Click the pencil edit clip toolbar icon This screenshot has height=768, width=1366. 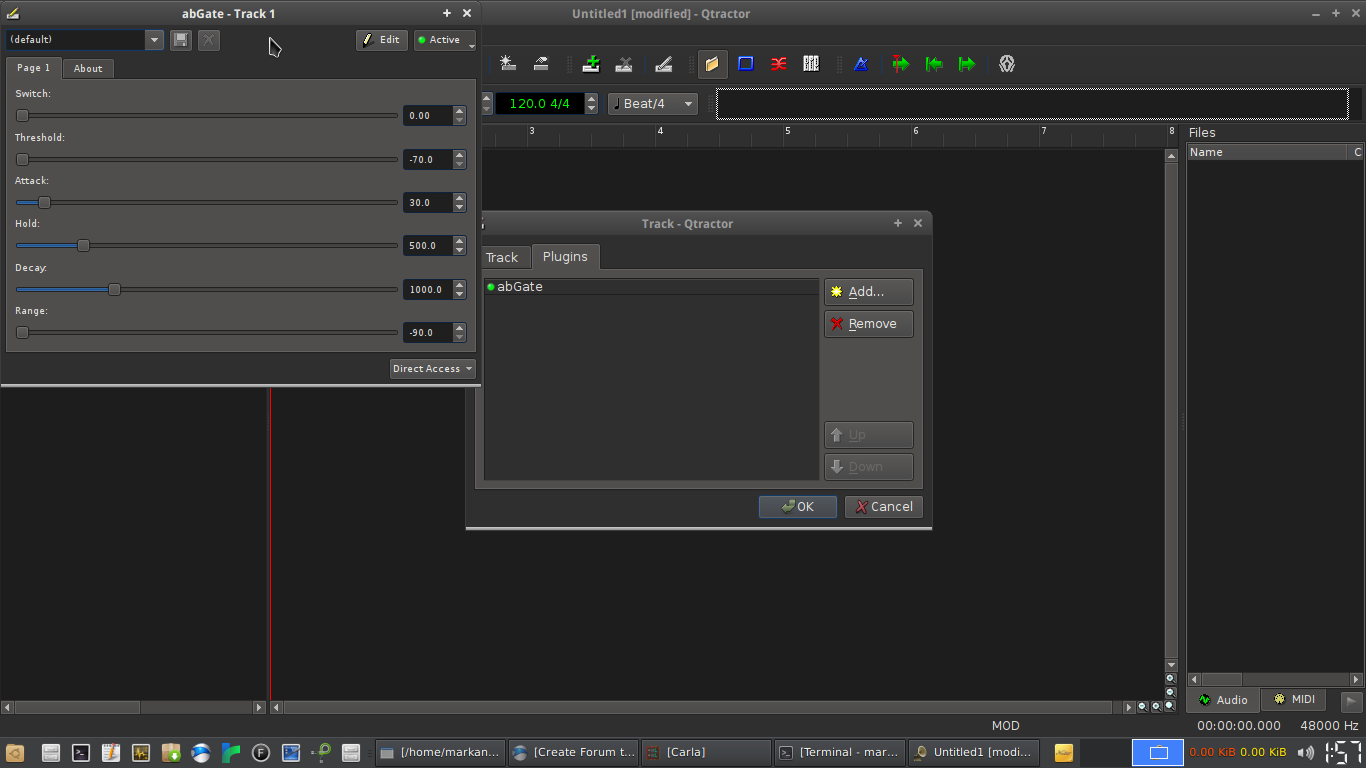pyautogui.click(x=664, y=64)
